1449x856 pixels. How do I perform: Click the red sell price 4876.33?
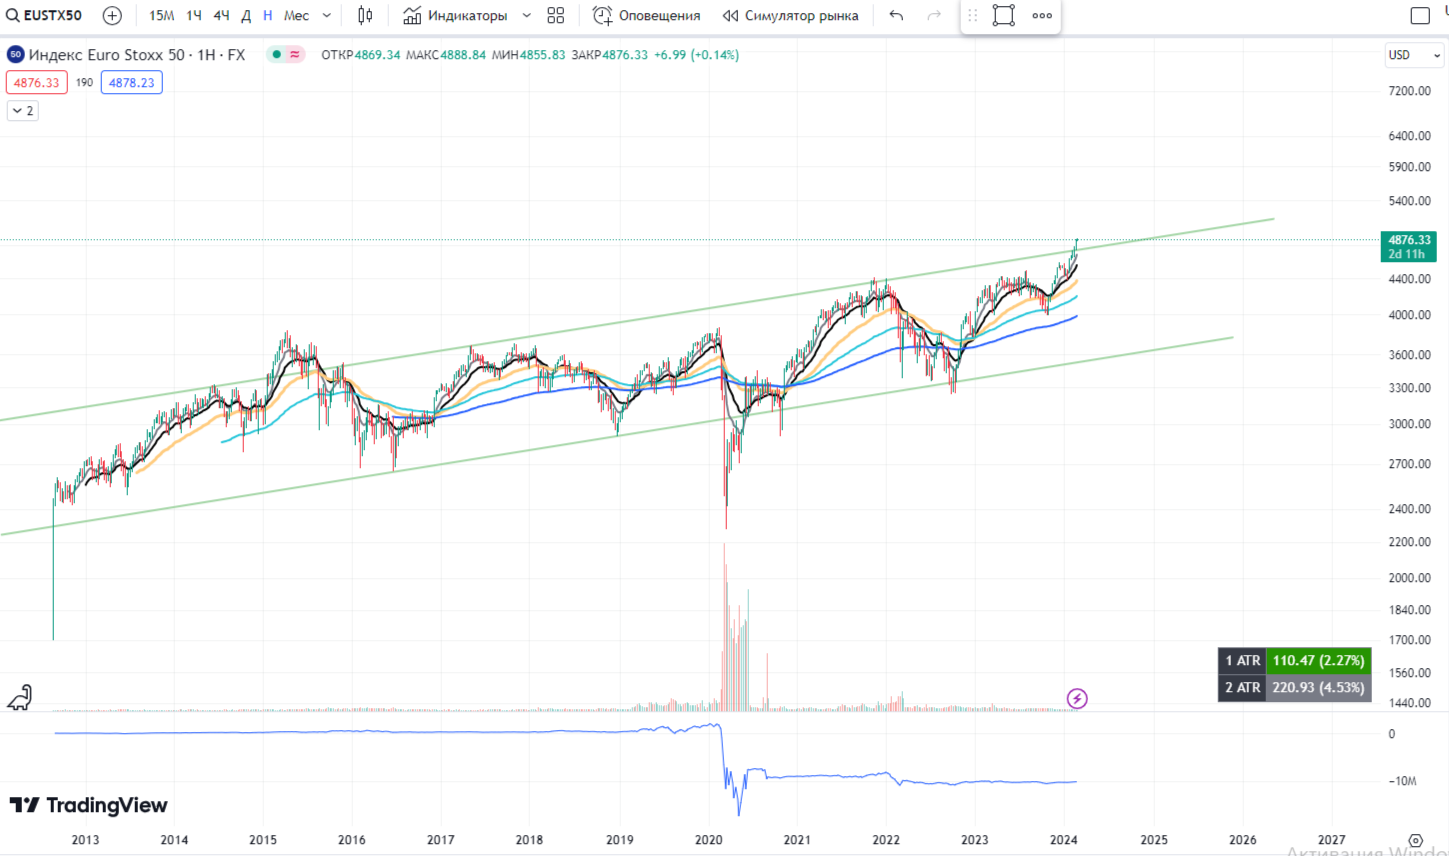point(36,82)
